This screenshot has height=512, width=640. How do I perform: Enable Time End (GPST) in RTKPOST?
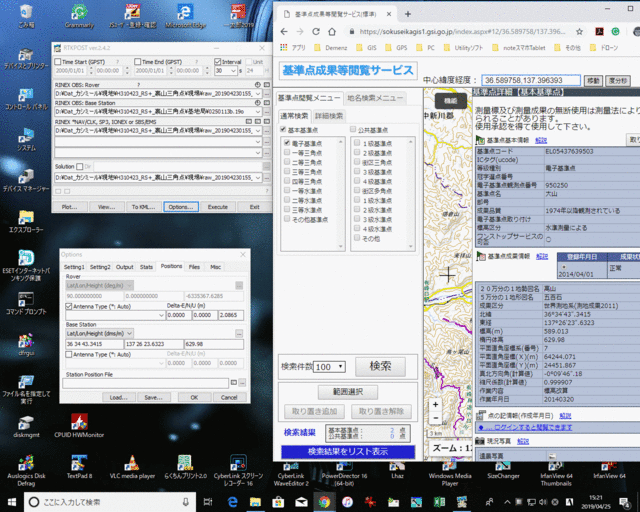pyautogui.click(x=138, y=62)
